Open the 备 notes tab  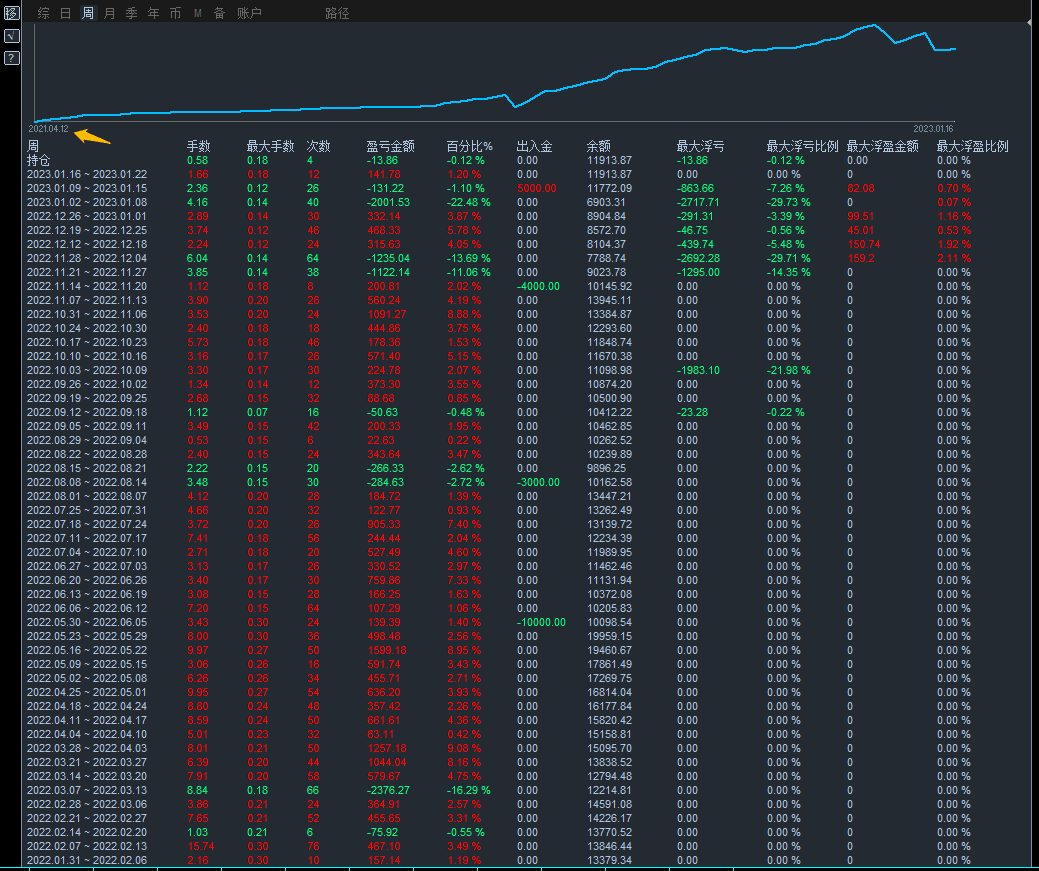point(219,13)
